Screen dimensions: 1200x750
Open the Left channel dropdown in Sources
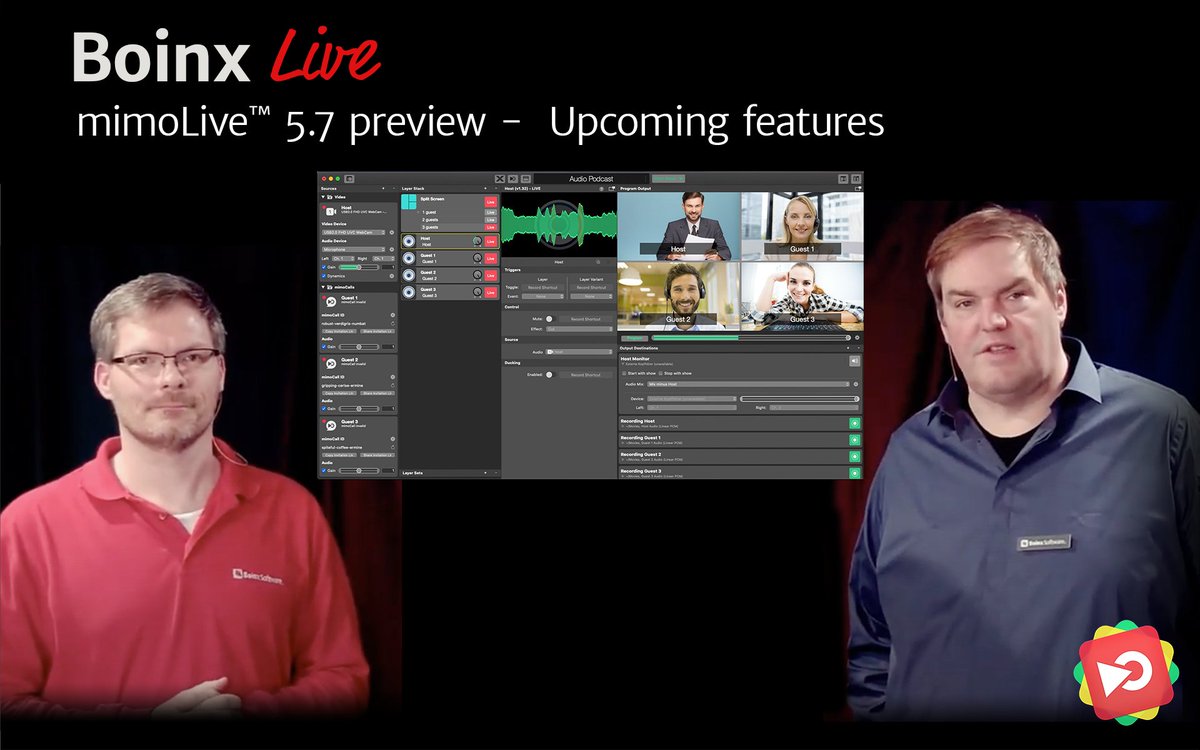(x=343, y=258)
